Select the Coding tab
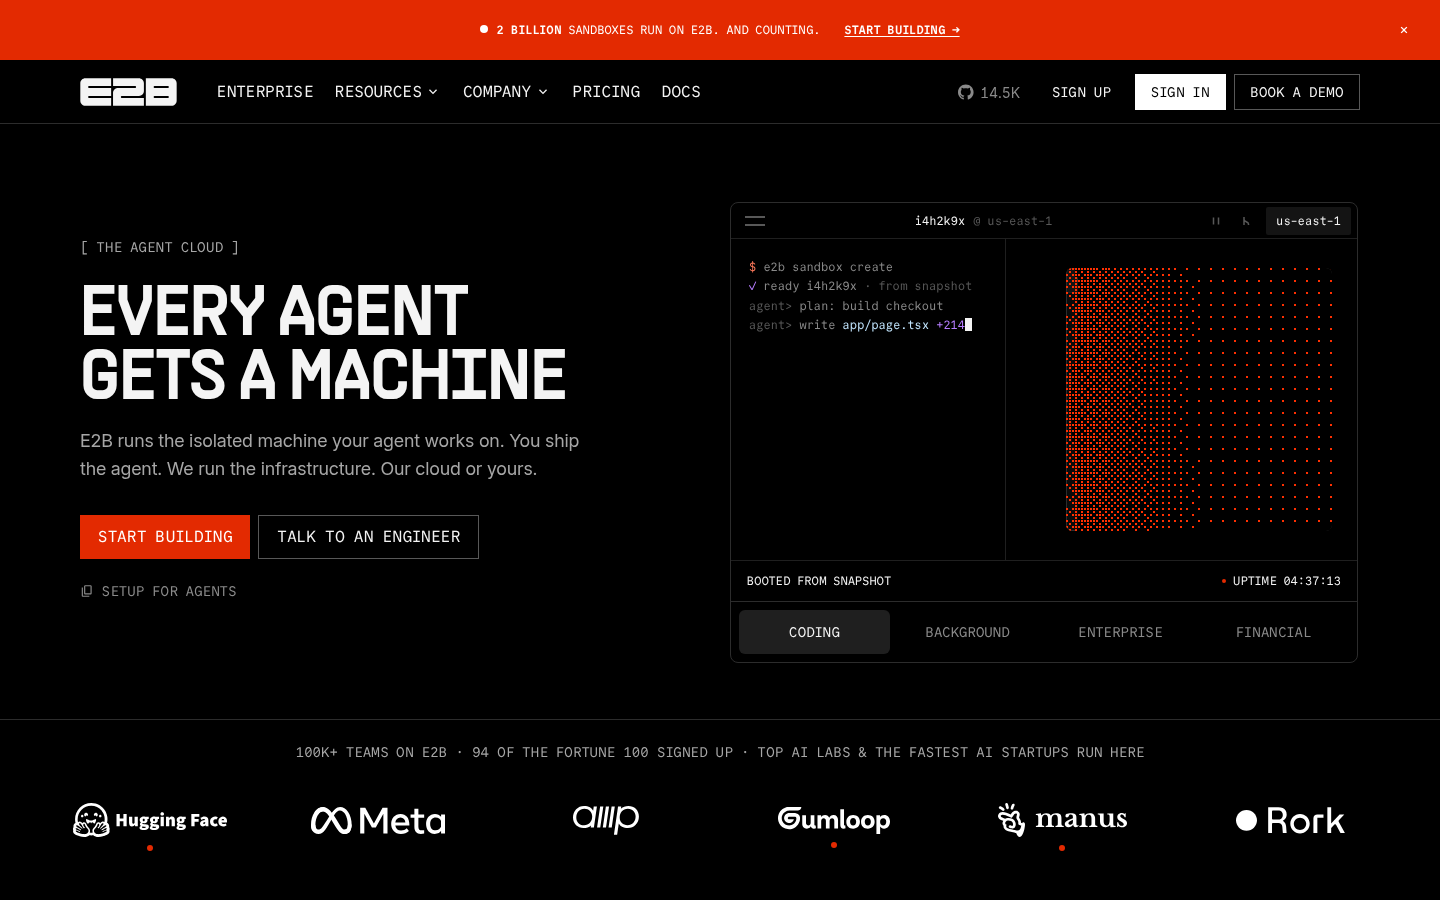Viewport: 1440px width, 900px height. click(x=814, y=632)
